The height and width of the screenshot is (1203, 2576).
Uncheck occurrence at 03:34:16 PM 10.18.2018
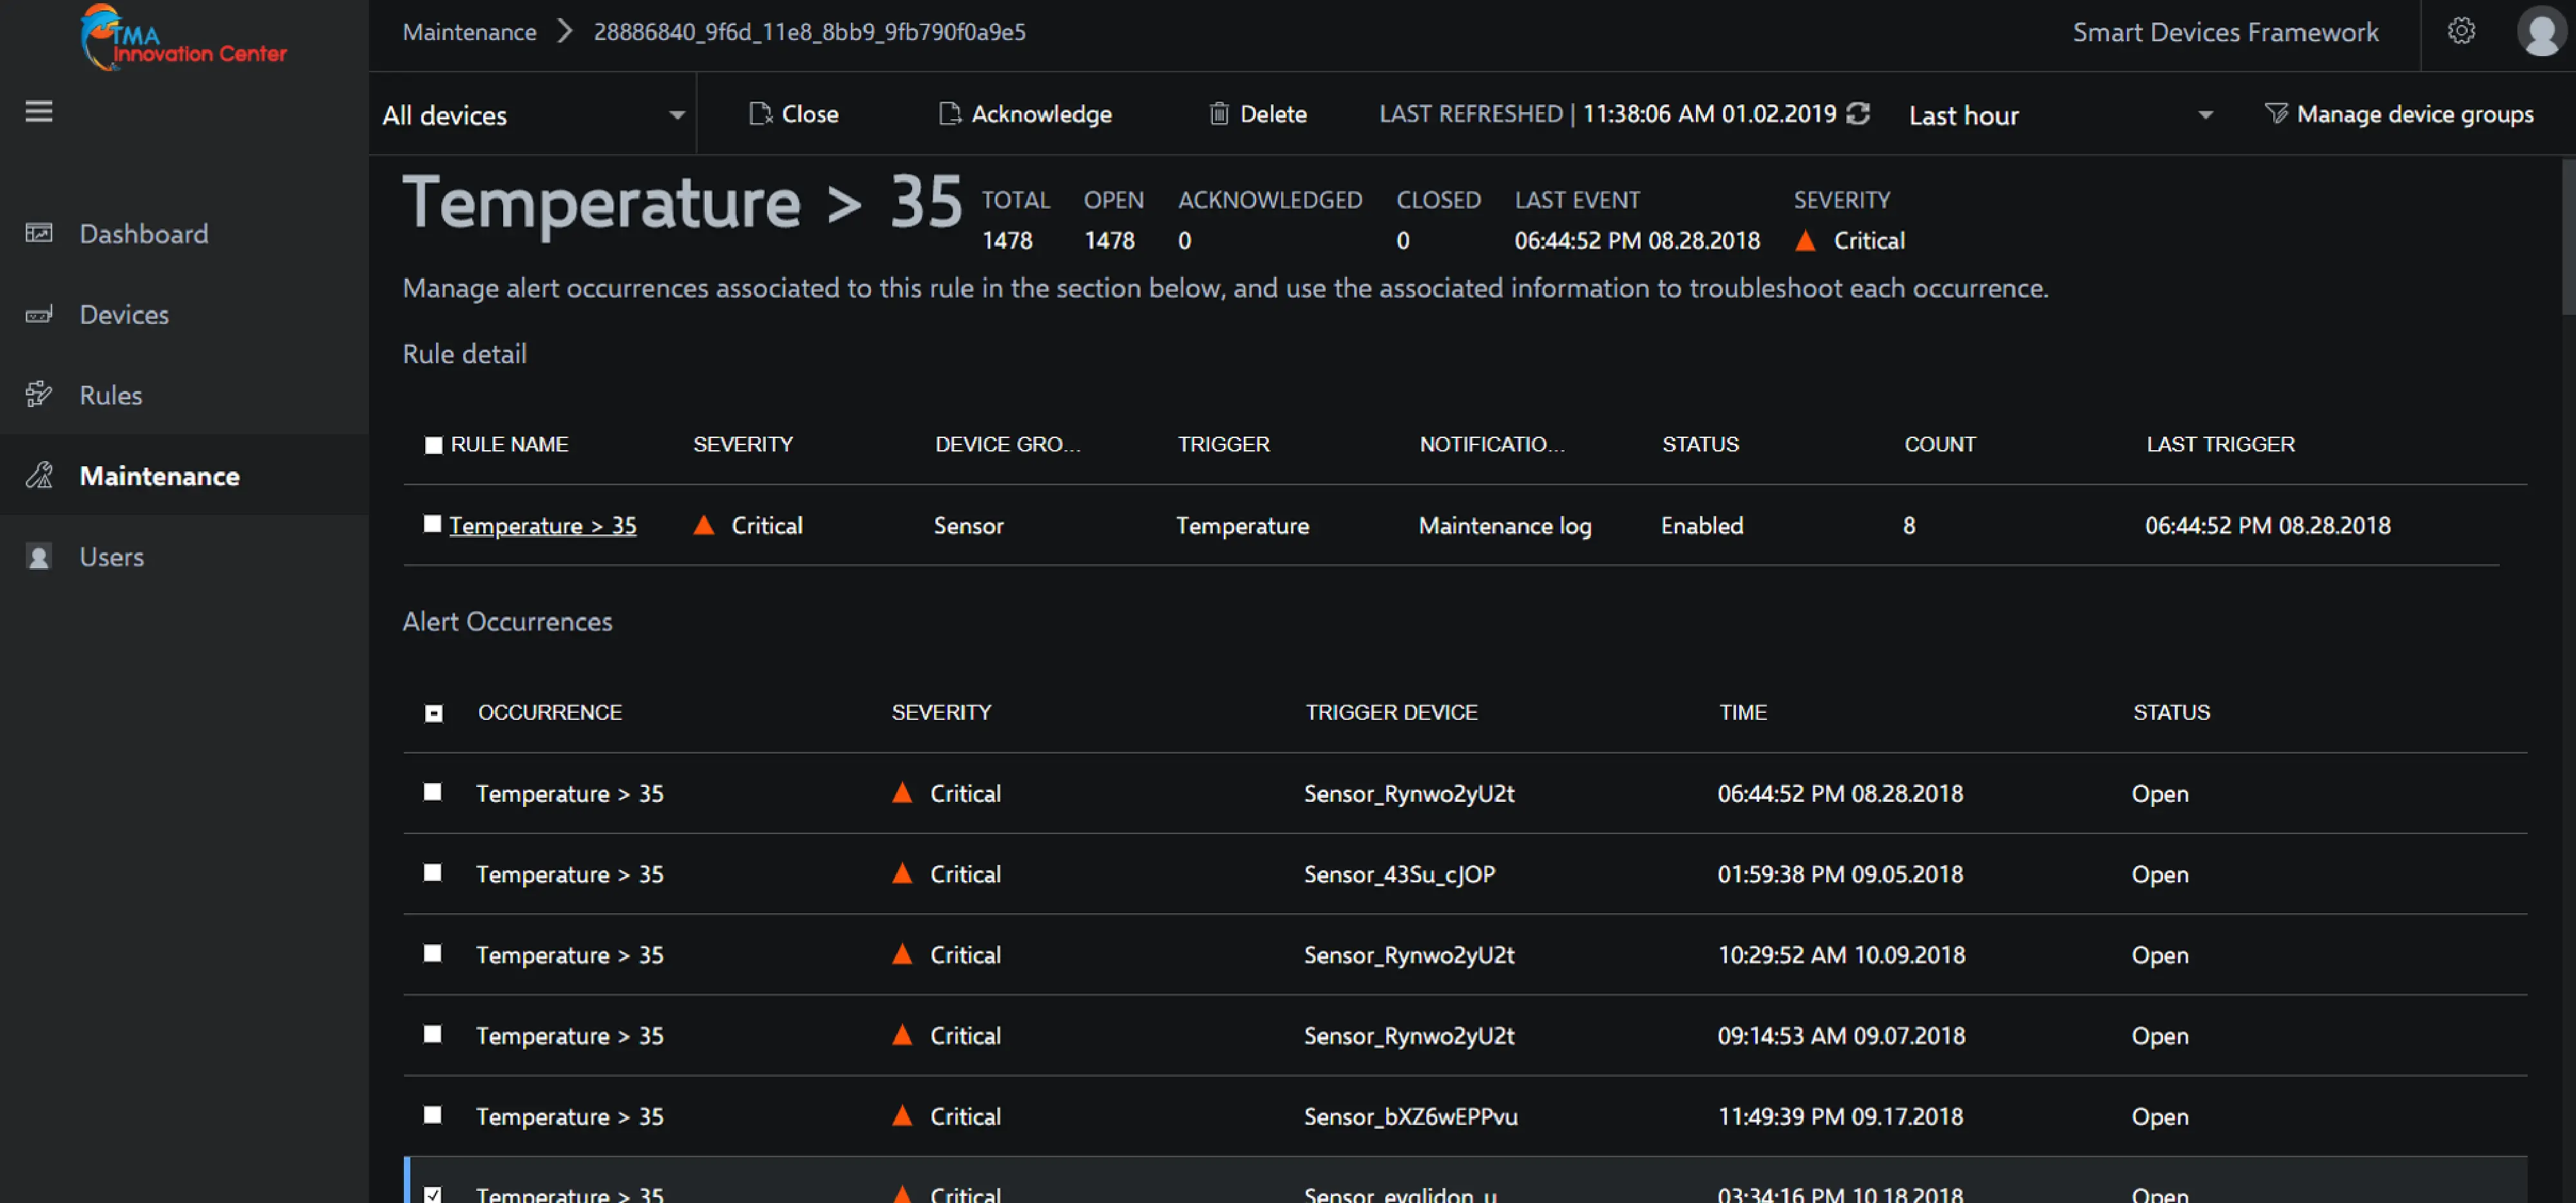coord(432,1194)
